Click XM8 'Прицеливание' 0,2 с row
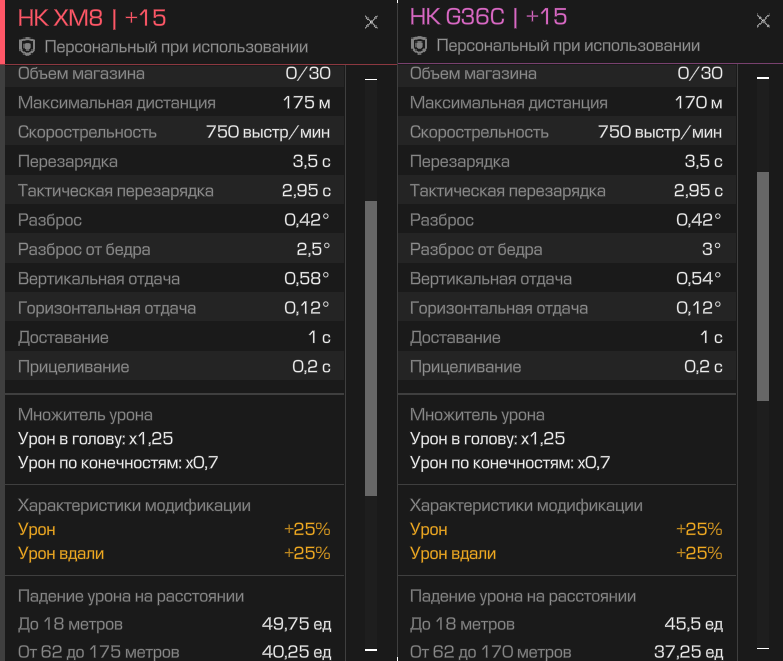This screenshot has height=661, width=783. (175, 366)
